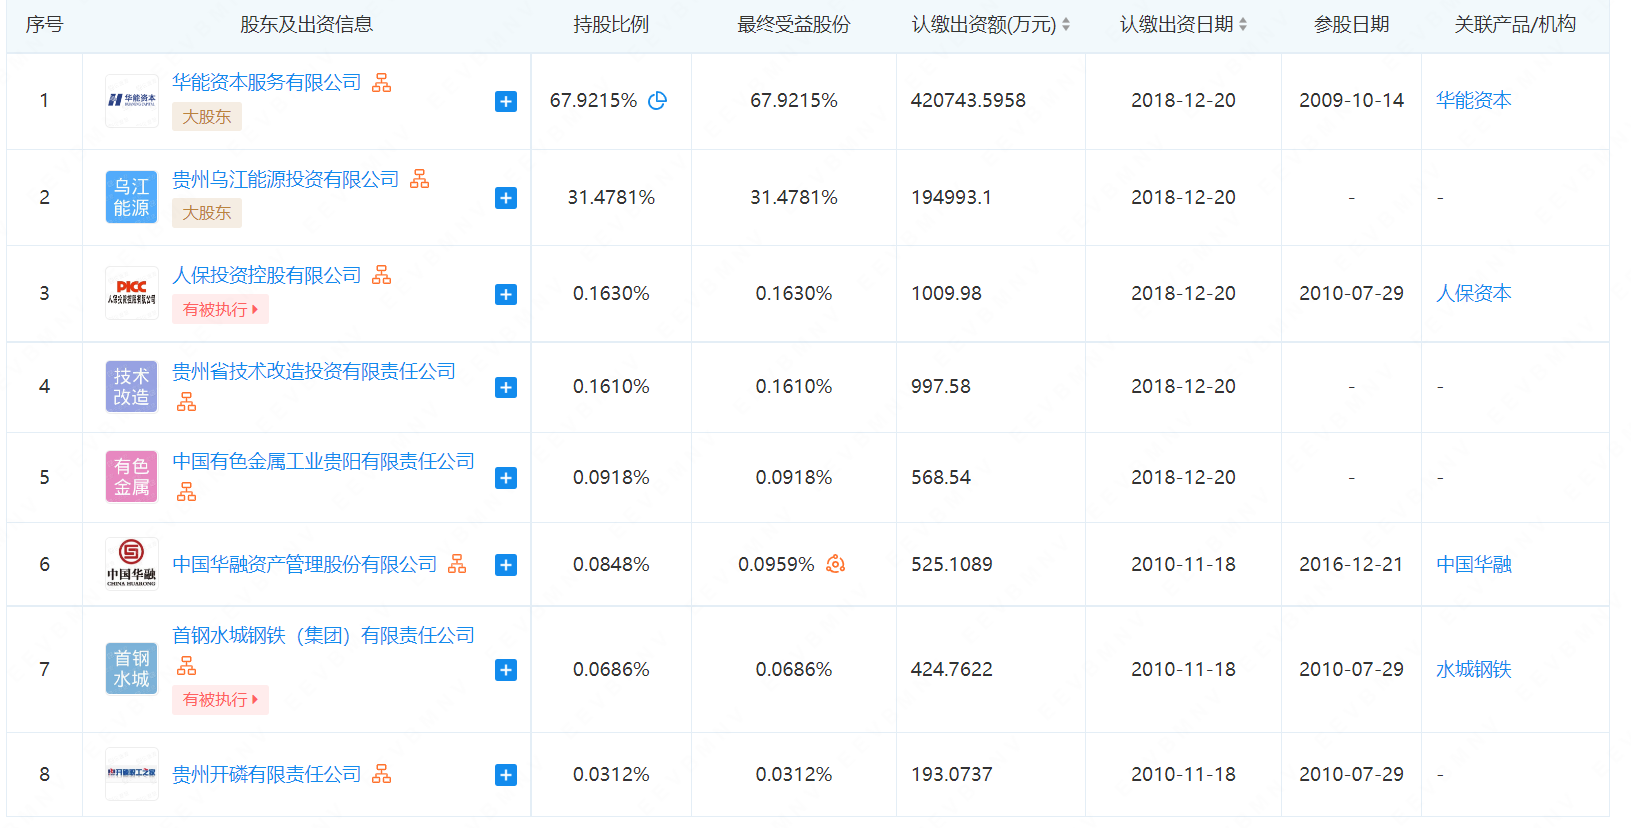Click the org-chart icon beside 人保投资控股有限公司

pos(382,275)
